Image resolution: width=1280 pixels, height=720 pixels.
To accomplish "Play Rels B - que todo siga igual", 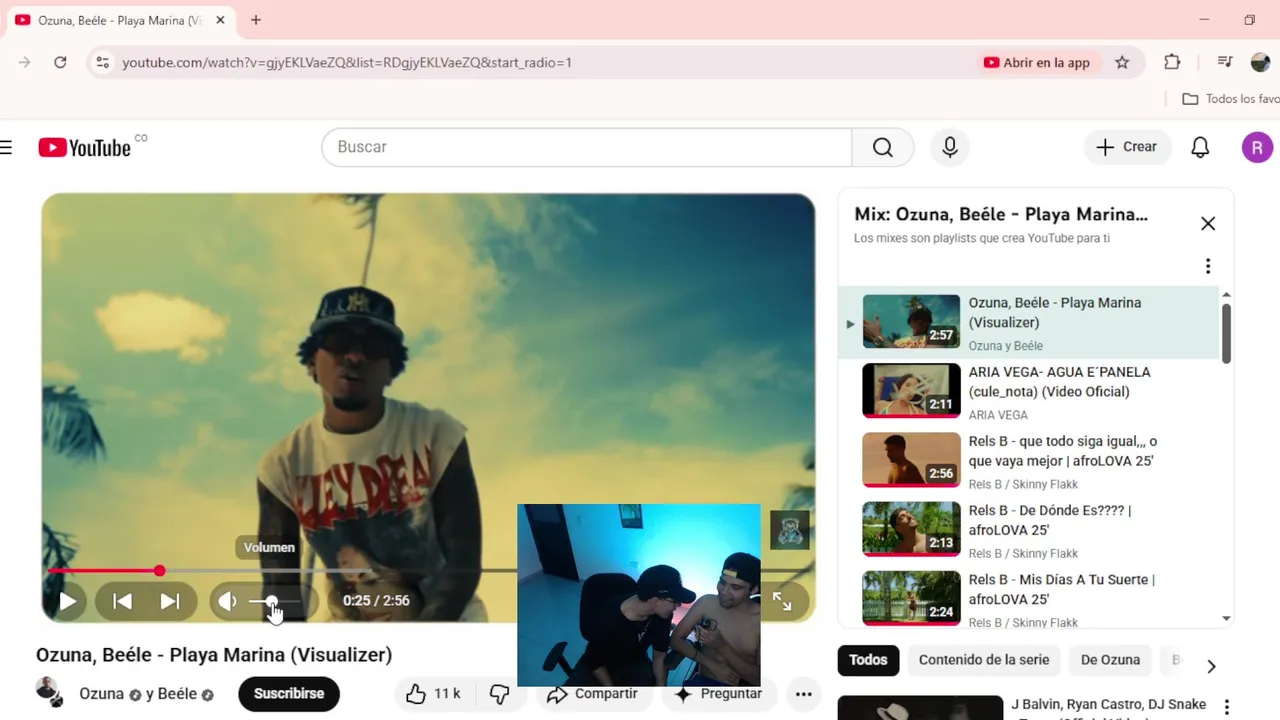I will (x=1028, y=461).
